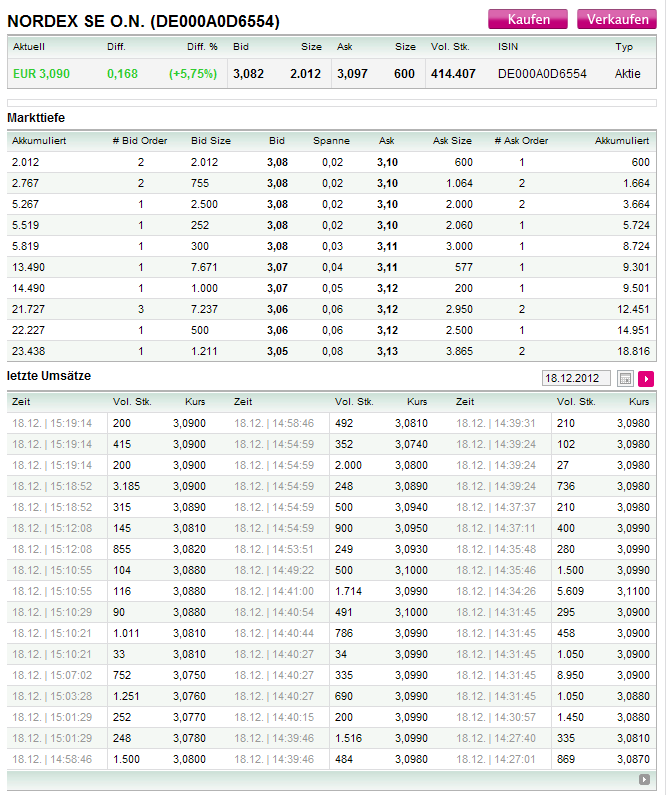Click Bid Size value 7.671

[204, 267]
